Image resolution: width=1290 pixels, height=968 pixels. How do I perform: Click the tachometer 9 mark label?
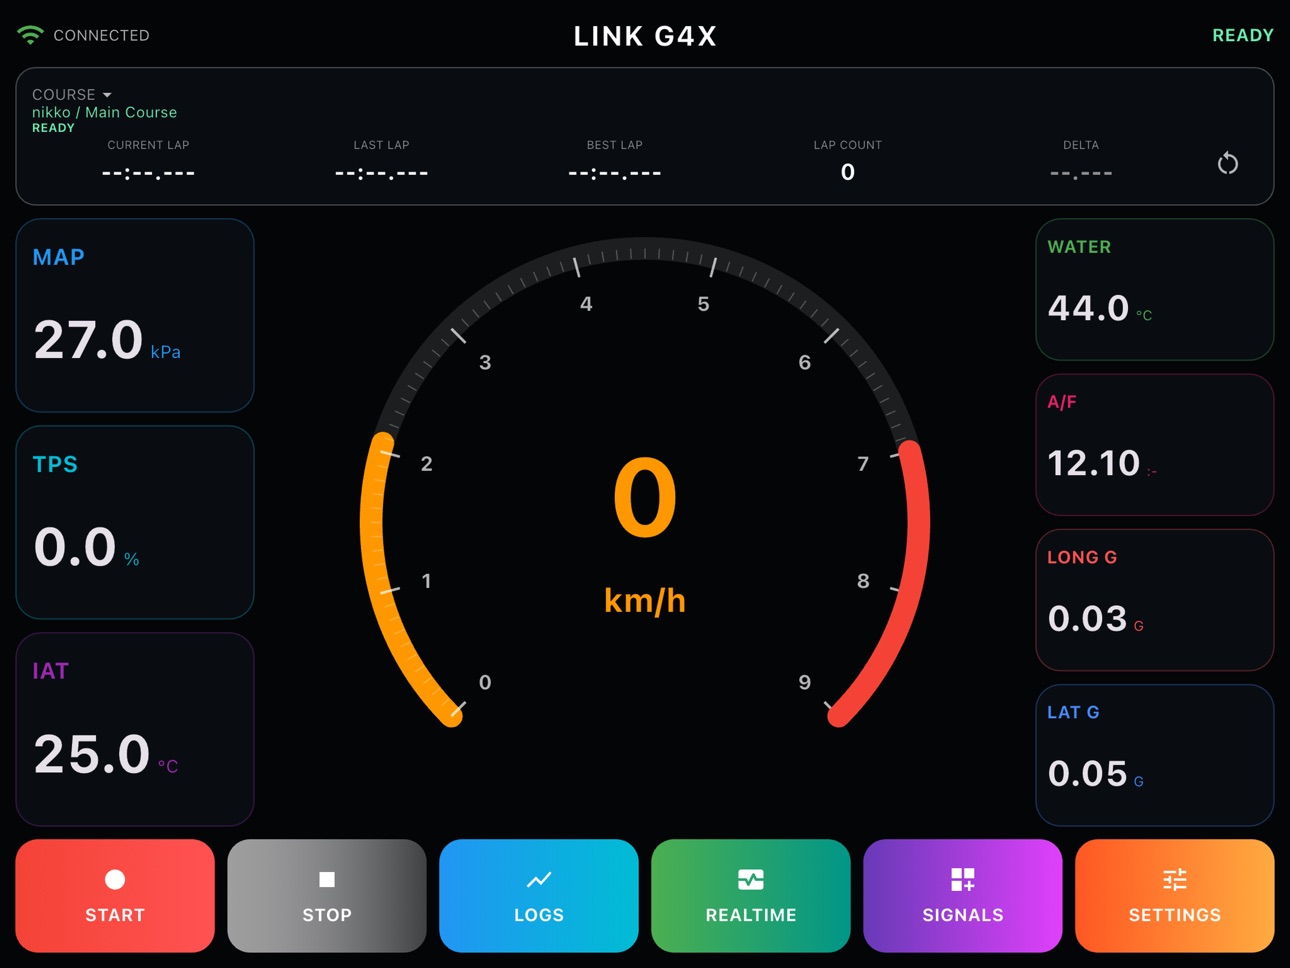point(804,682)
